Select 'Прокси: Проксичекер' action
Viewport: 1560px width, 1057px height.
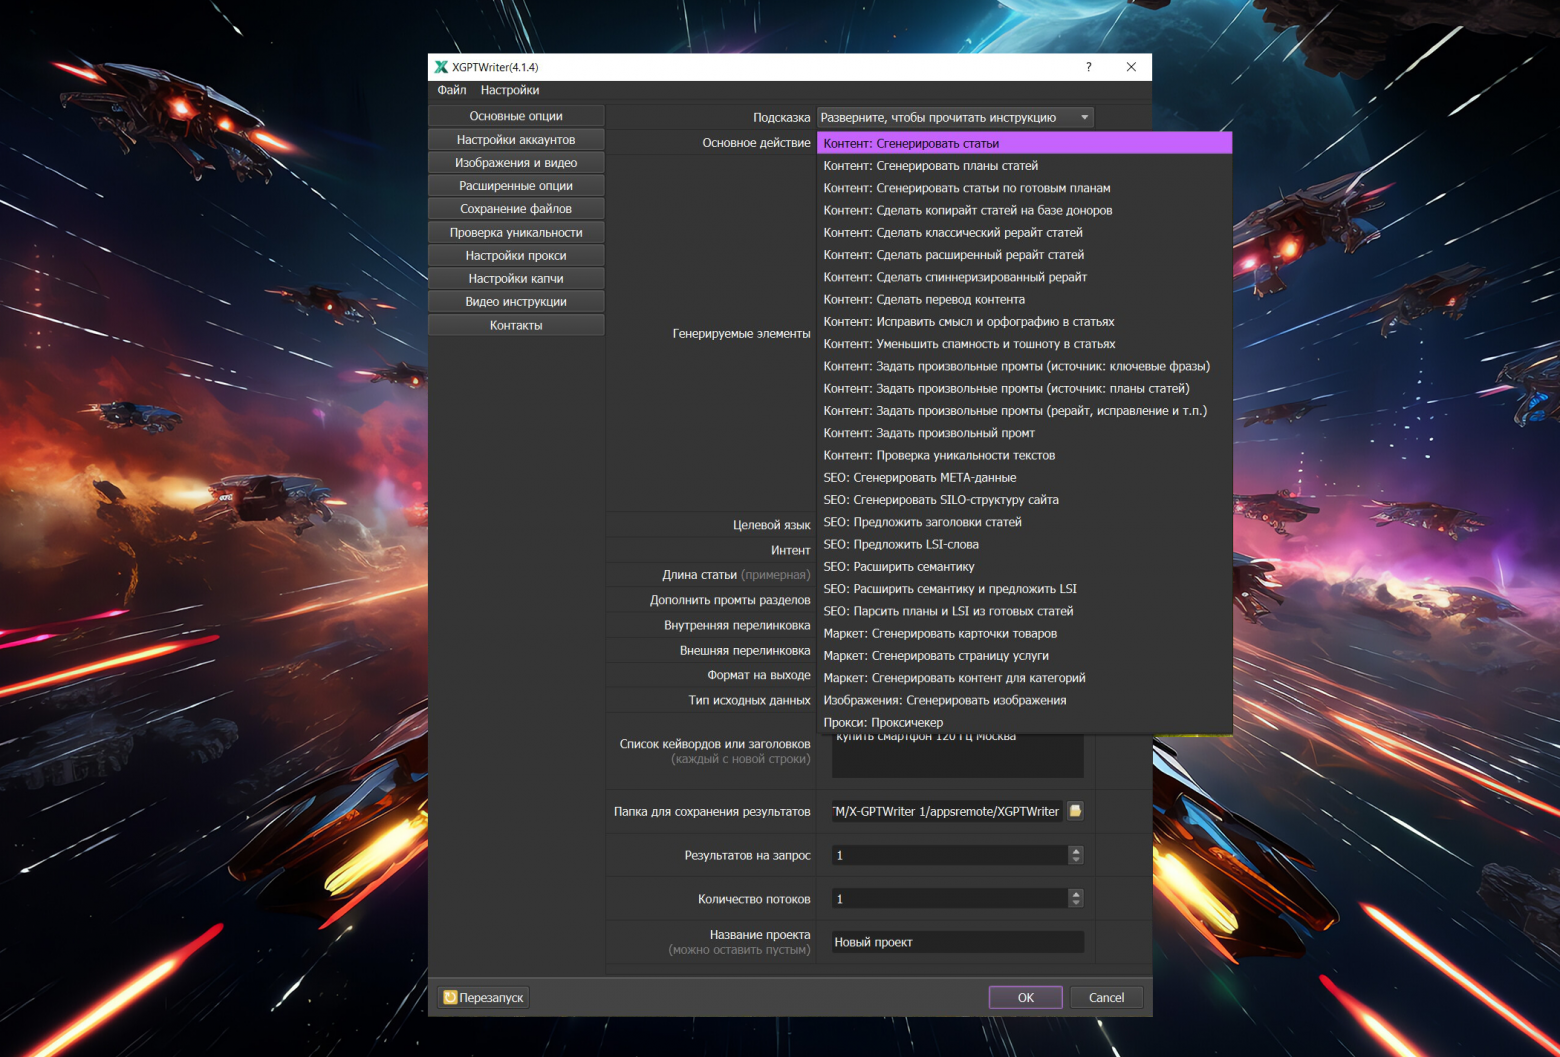pos(882,722)
